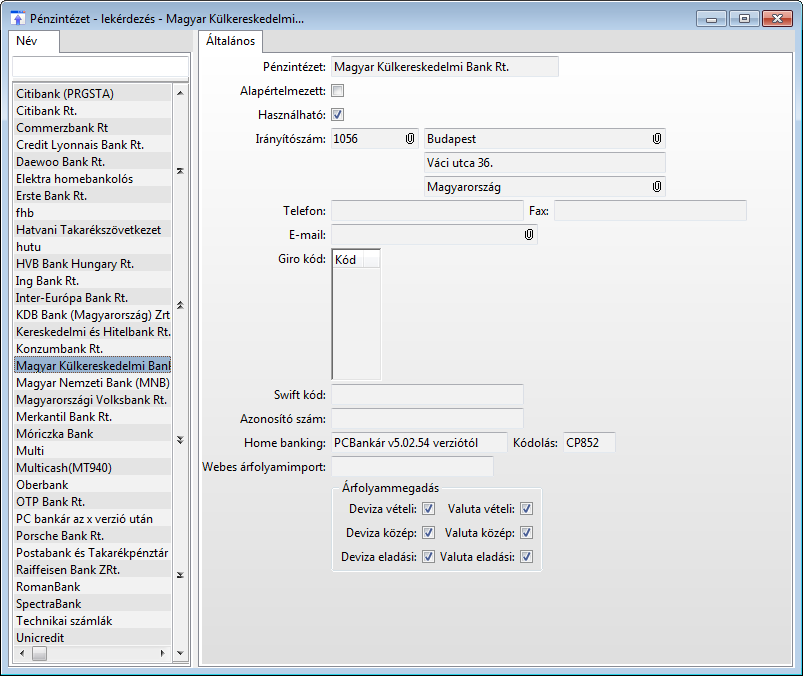Enable the Alapértelmezett checkbox
Viewport: 803px width, 676px height.
(337, 91)
